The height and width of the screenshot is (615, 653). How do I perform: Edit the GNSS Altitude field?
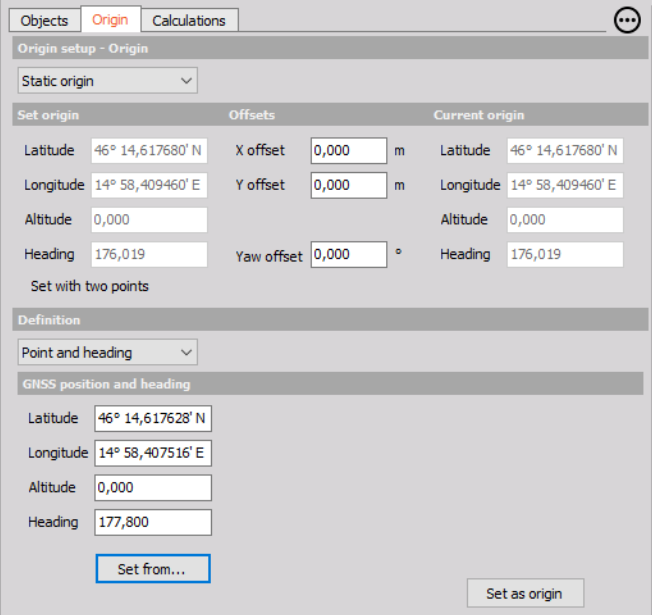153,488
